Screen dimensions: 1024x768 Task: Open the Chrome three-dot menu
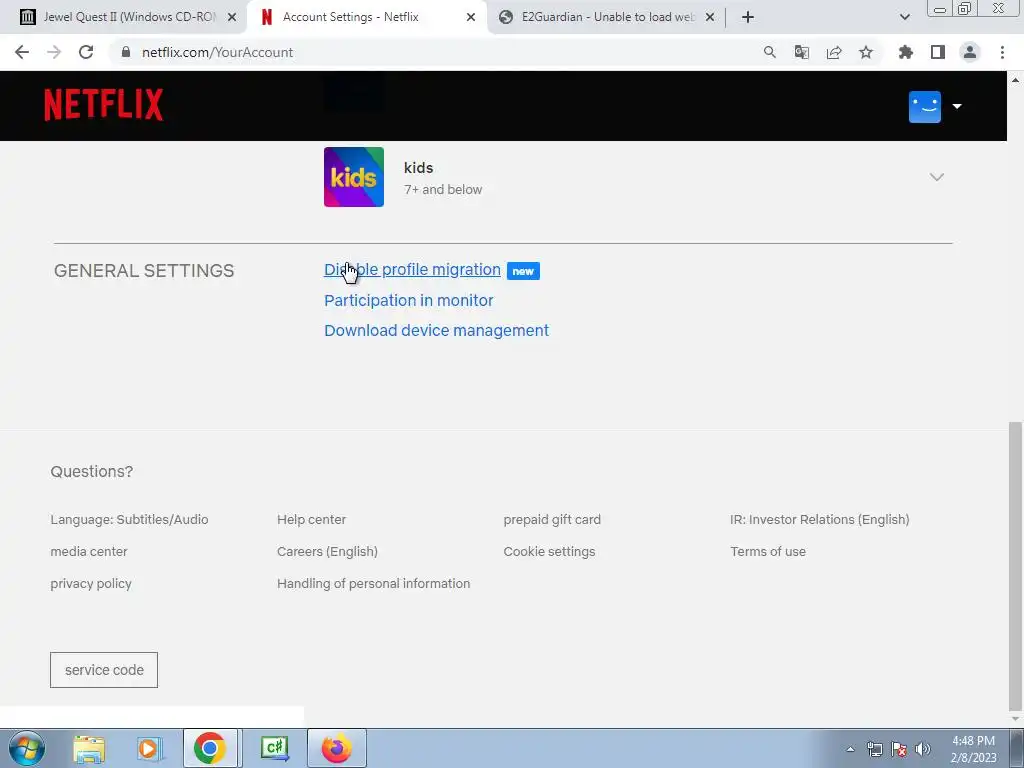tap(1002, 52)
